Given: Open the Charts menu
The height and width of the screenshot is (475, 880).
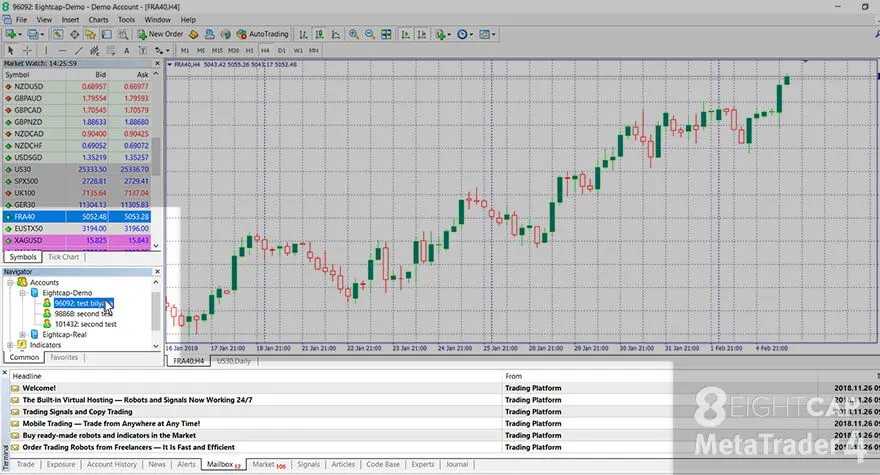Looking at the screenshot, I should click(x=98, y=20).
